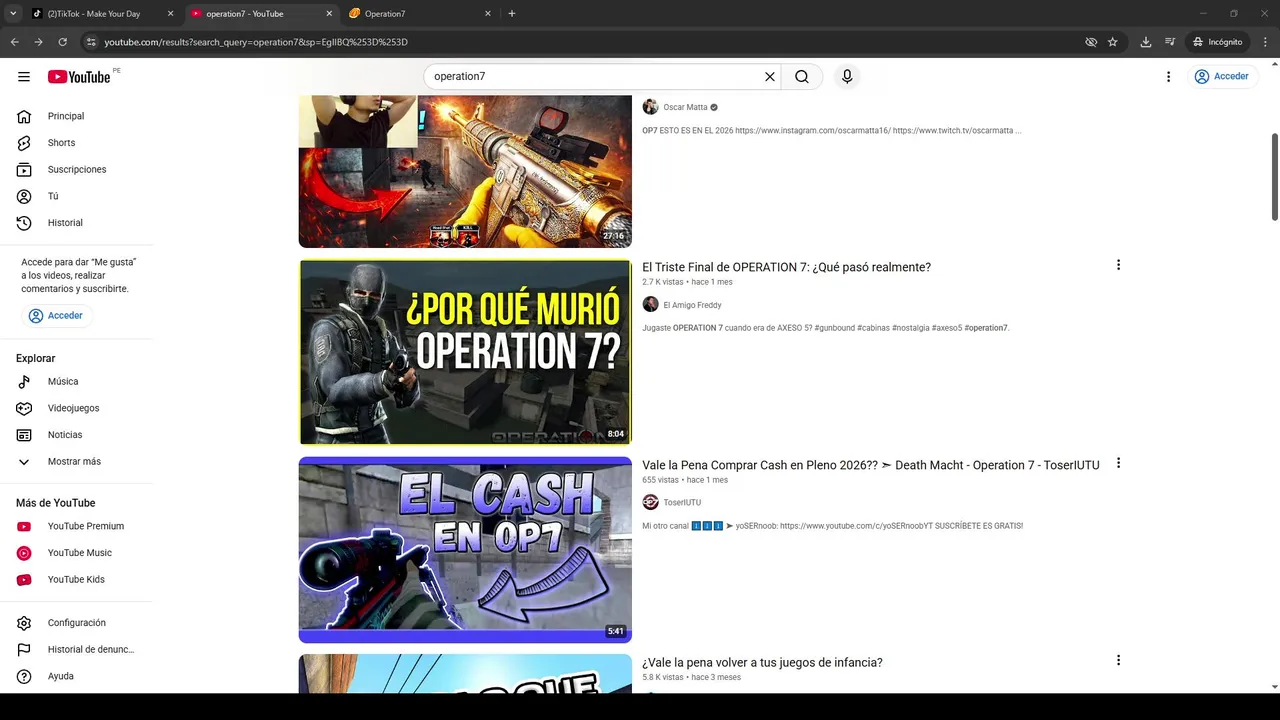The height and width of the screenshot is (720, 1280).
Task: Open a new browser tab
Action: (512, 14)
